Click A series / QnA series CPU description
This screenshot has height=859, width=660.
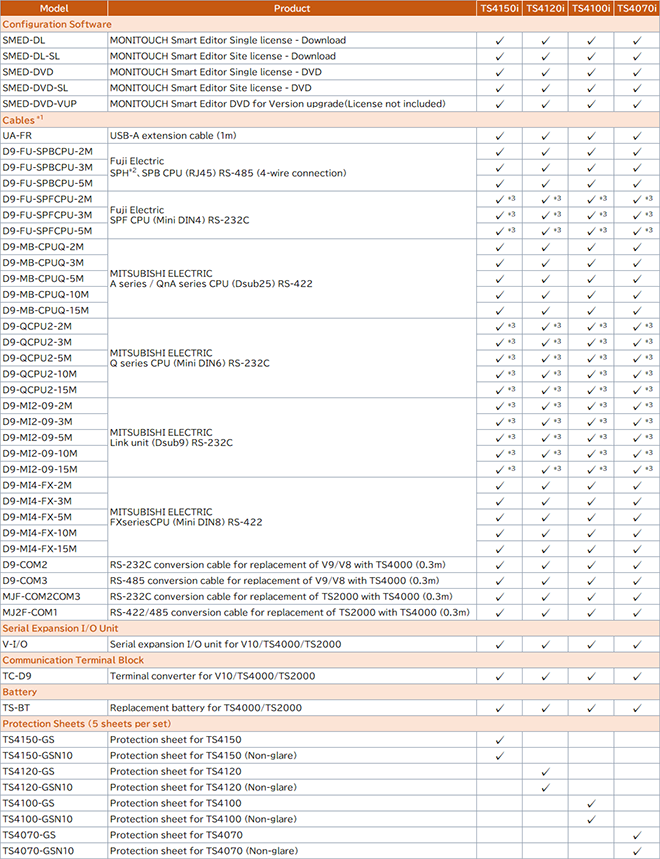[211, 278]
